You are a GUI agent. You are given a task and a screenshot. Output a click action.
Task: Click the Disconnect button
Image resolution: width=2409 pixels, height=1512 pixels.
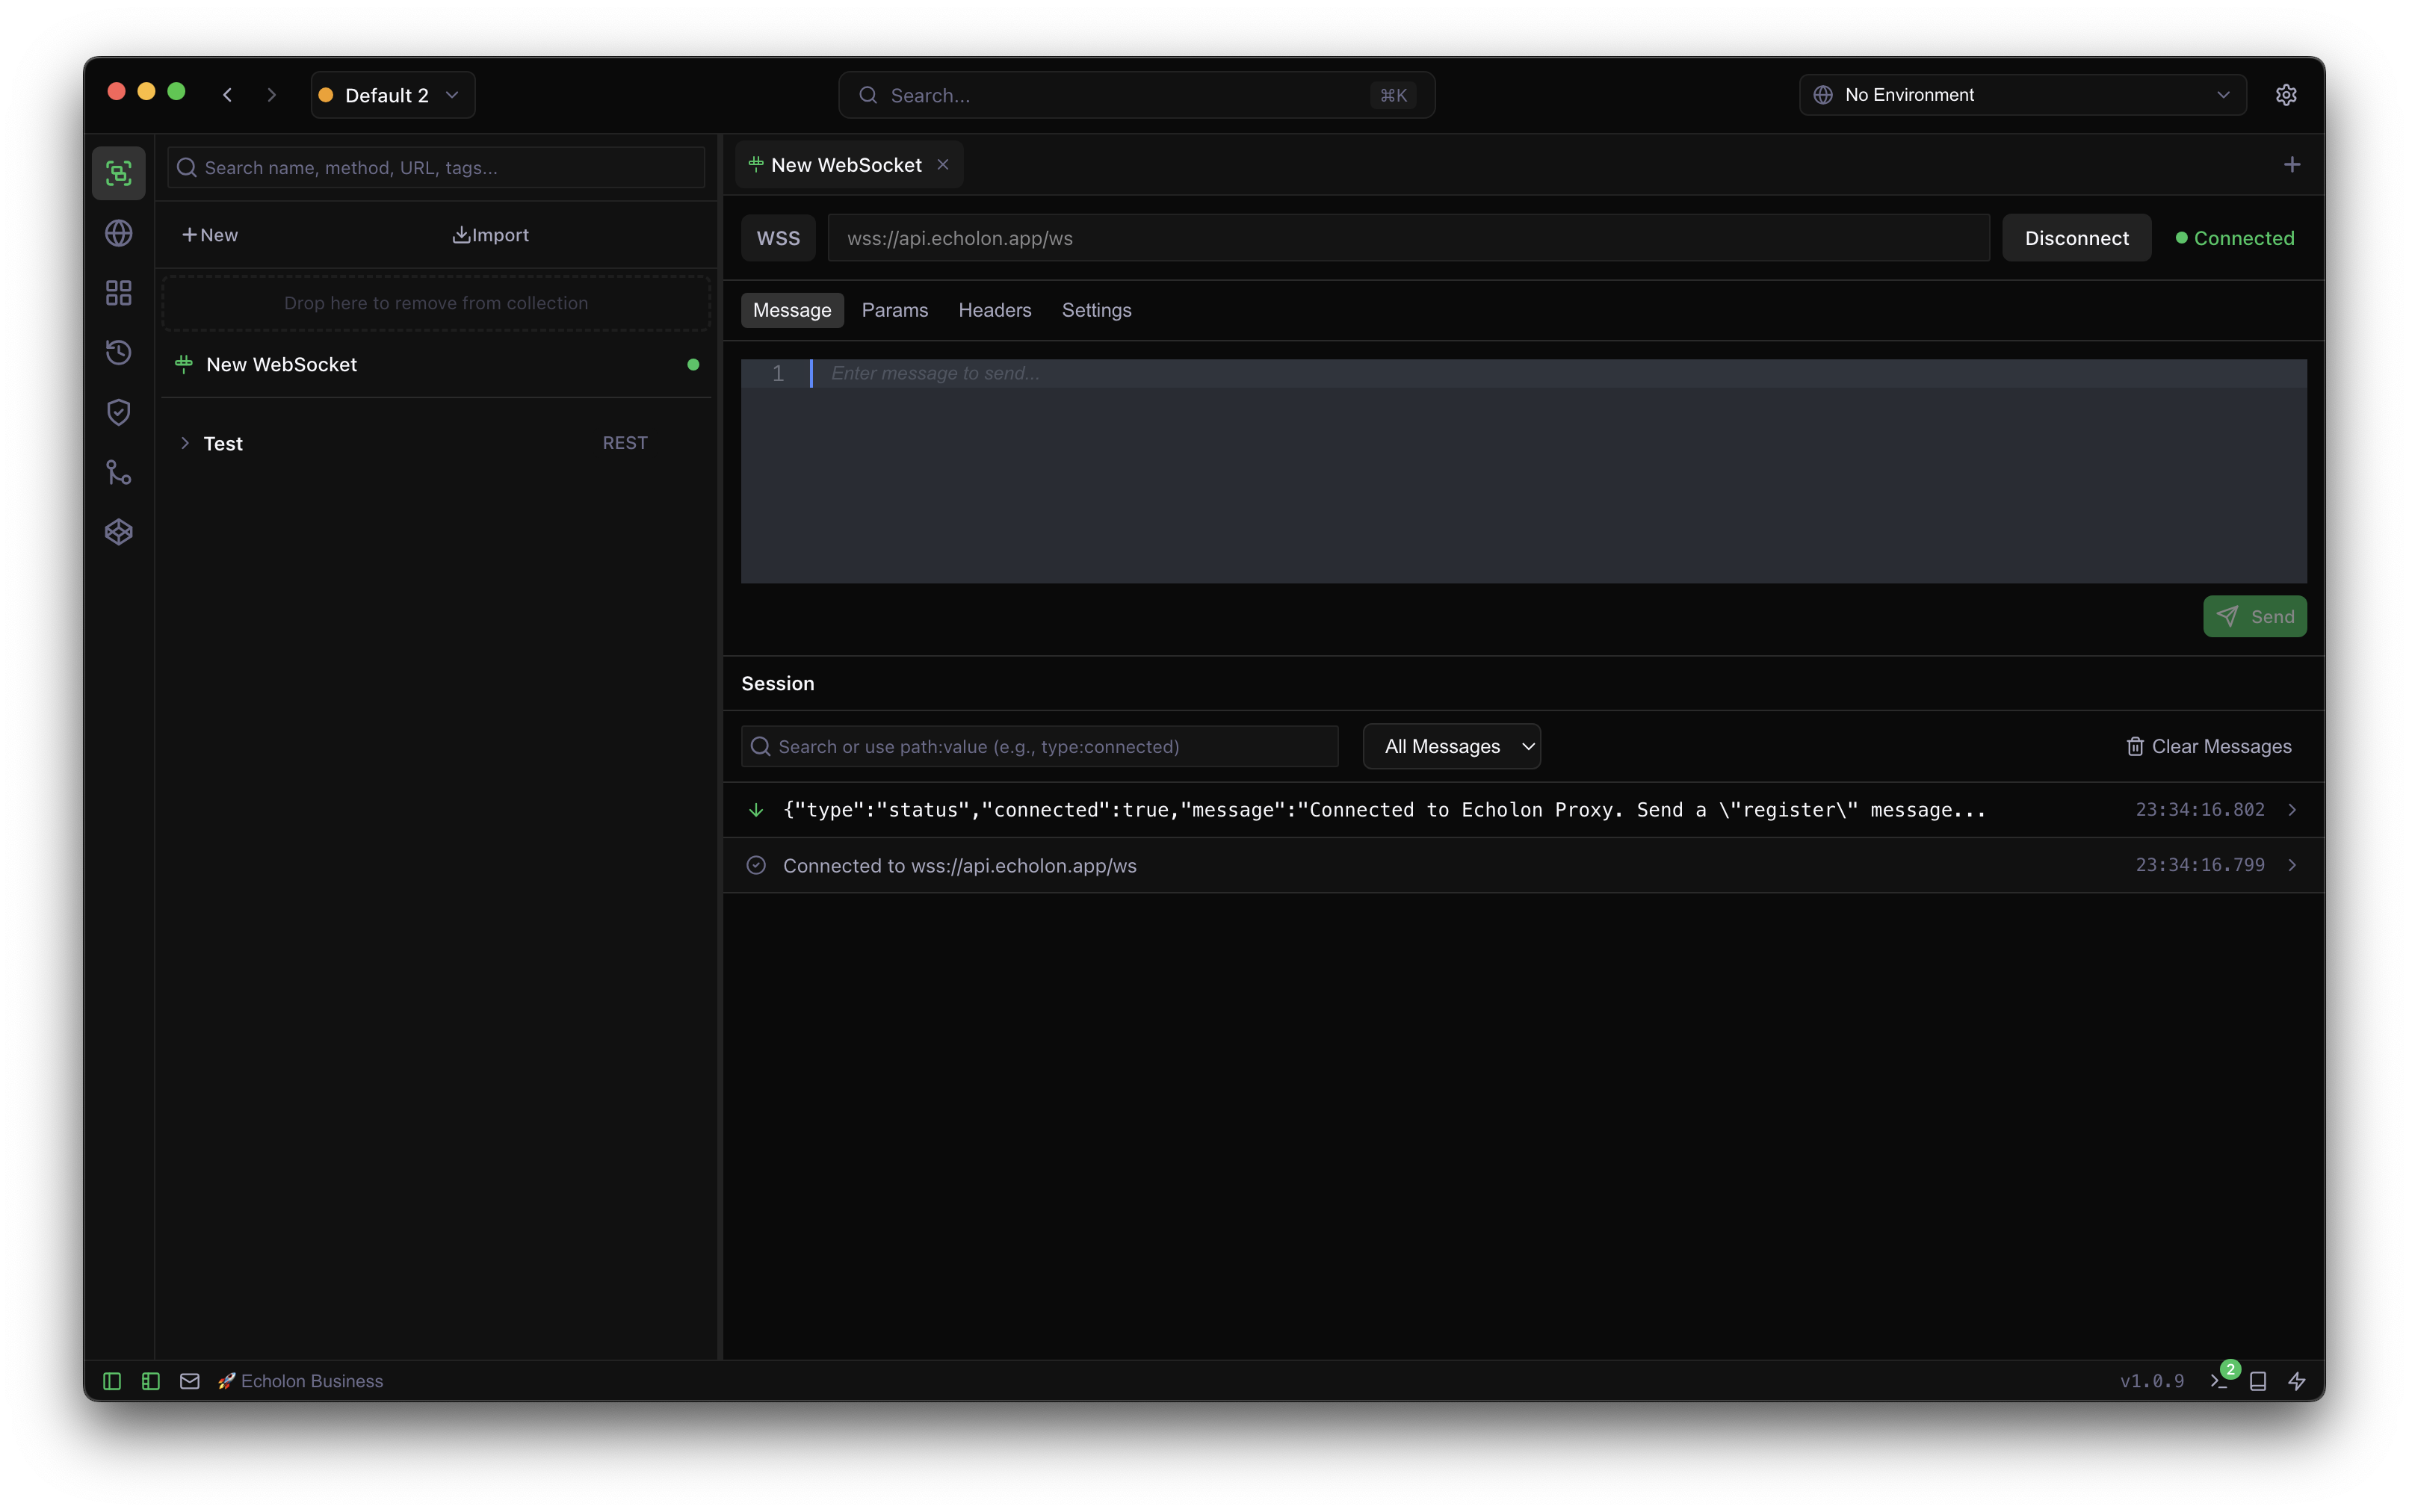click(2076, 237)
